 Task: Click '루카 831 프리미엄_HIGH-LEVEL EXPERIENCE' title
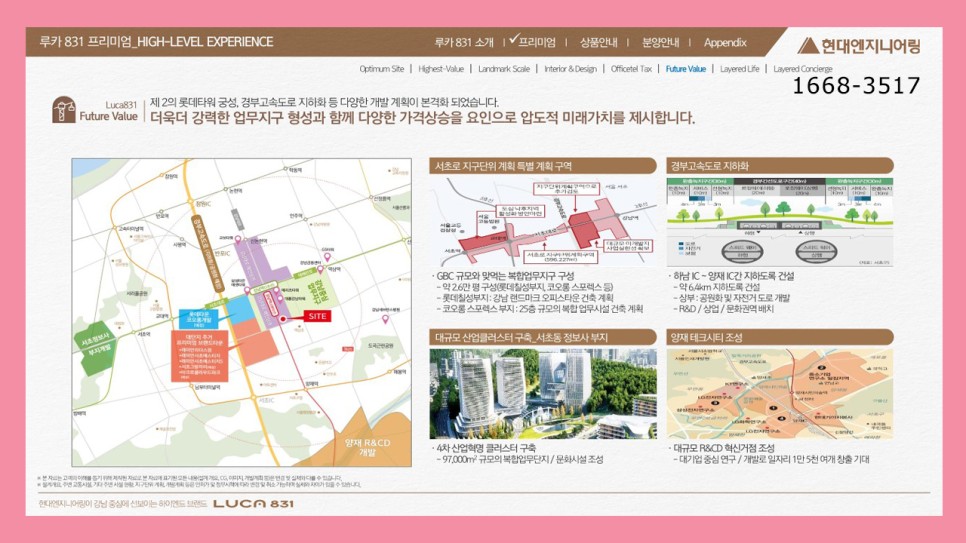[156, 42]
